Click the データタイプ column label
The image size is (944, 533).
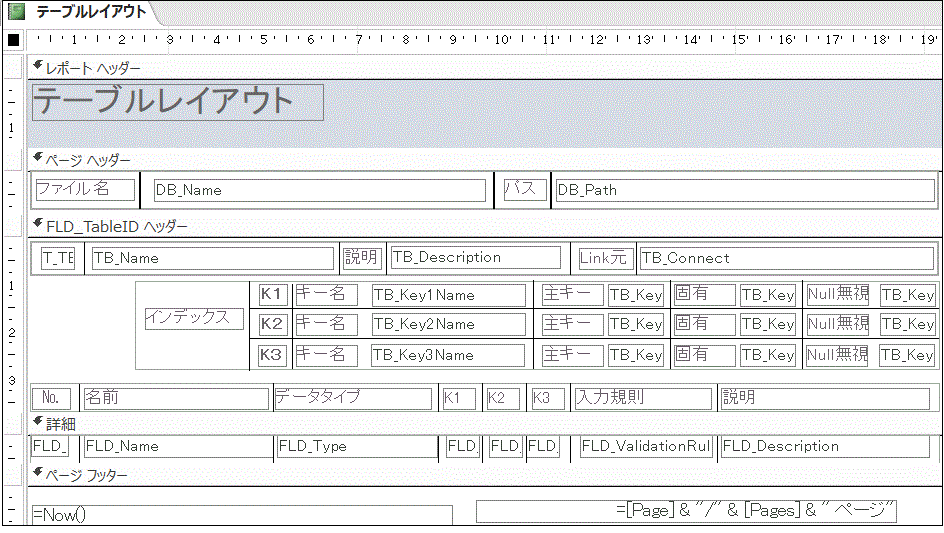click(354, 398)
